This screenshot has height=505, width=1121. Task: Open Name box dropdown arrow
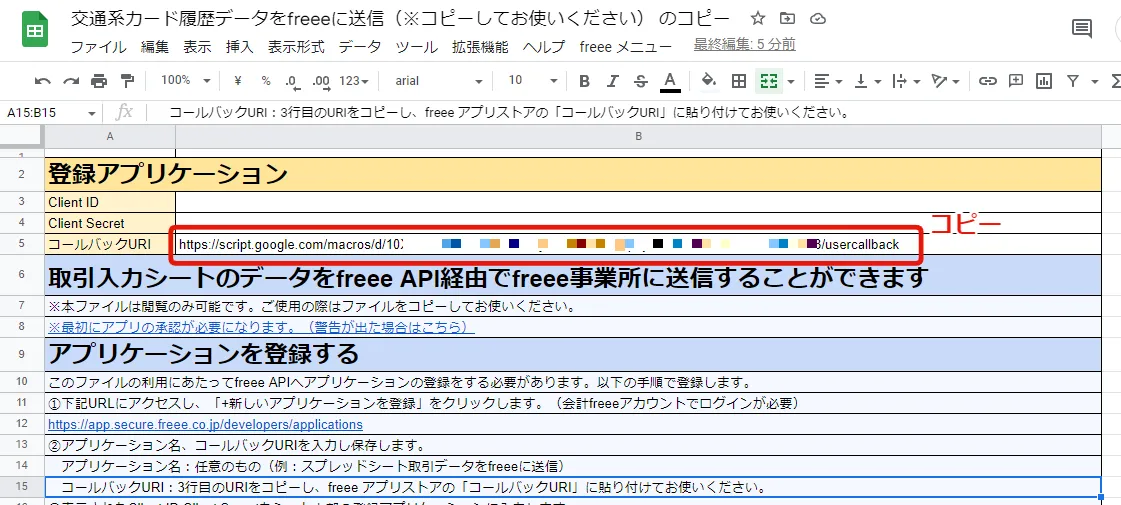click(92, 113)
